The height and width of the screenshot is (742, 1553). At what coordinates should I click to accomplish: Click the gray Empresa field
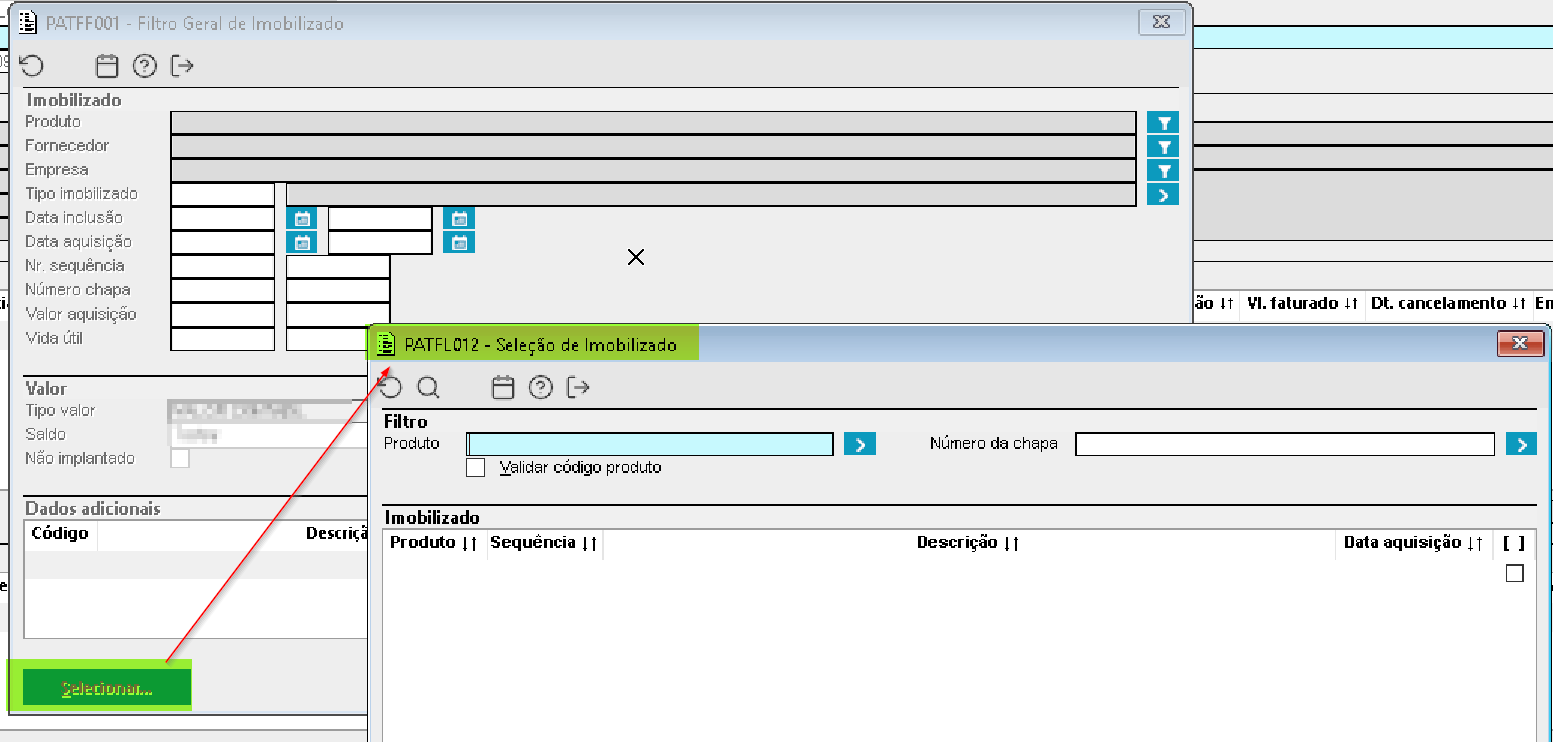pos(653,170)
